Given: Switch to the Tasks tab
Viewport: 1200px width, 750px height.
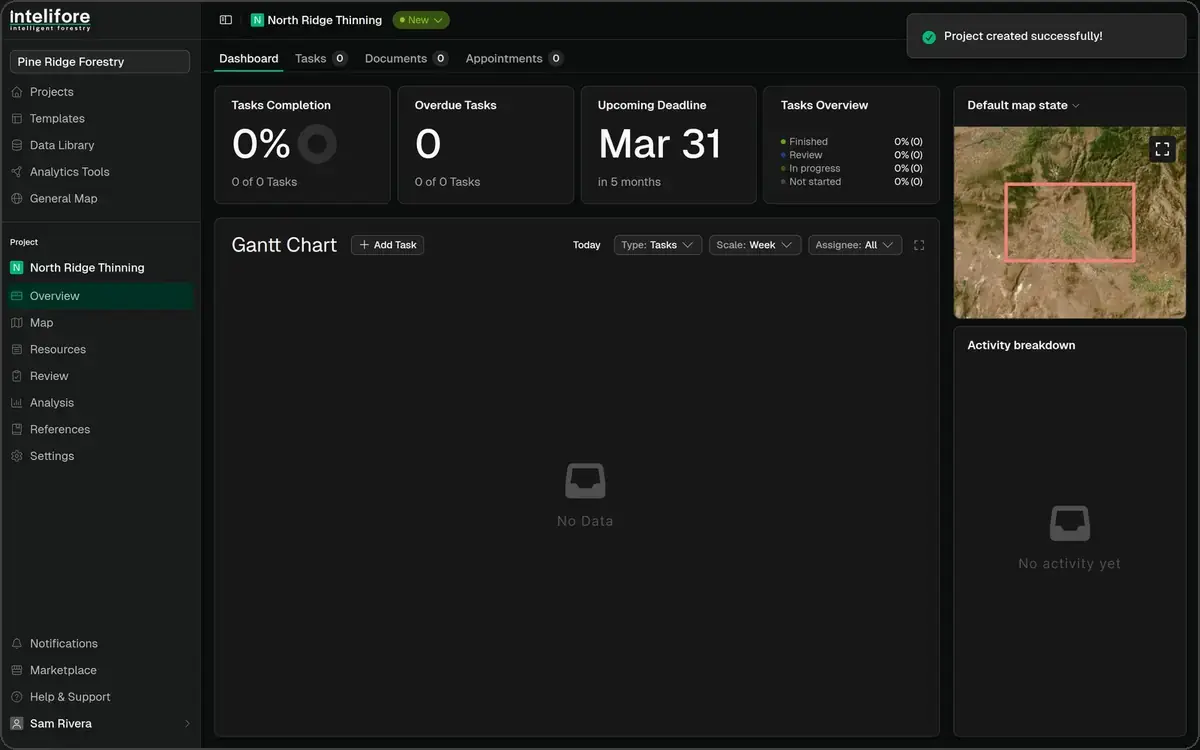Looking at the screenshot, I should pyautogui.click(x=321, y=59).
